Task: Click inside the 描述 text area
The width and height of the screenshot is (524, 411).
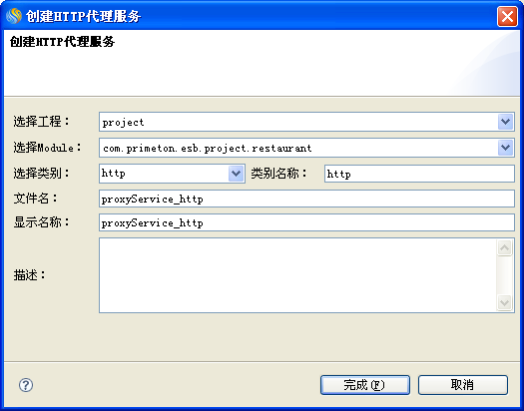Action: (298, 275)
